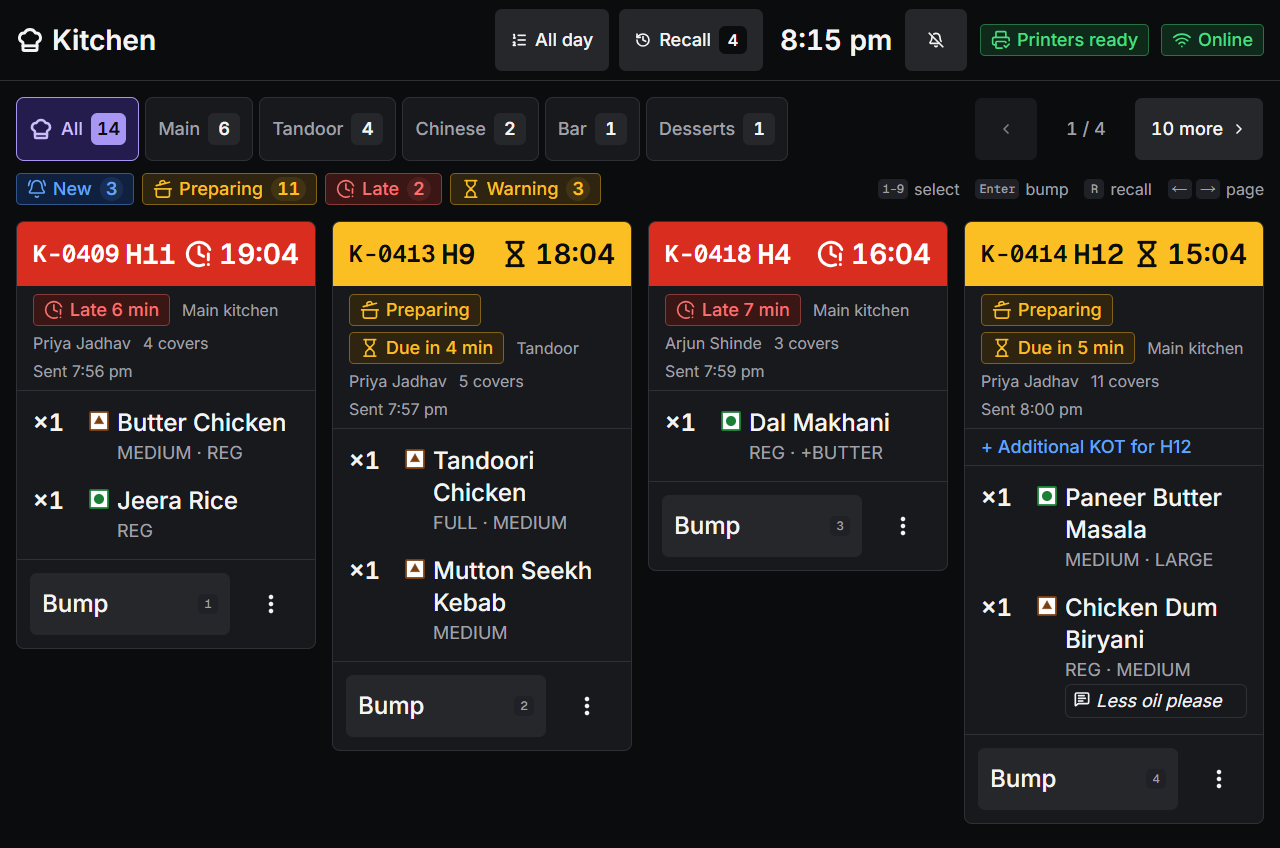This screenshot has width=1280, height=848.
Task: Switch to the Bar station tab
Action: pos(592,129)
